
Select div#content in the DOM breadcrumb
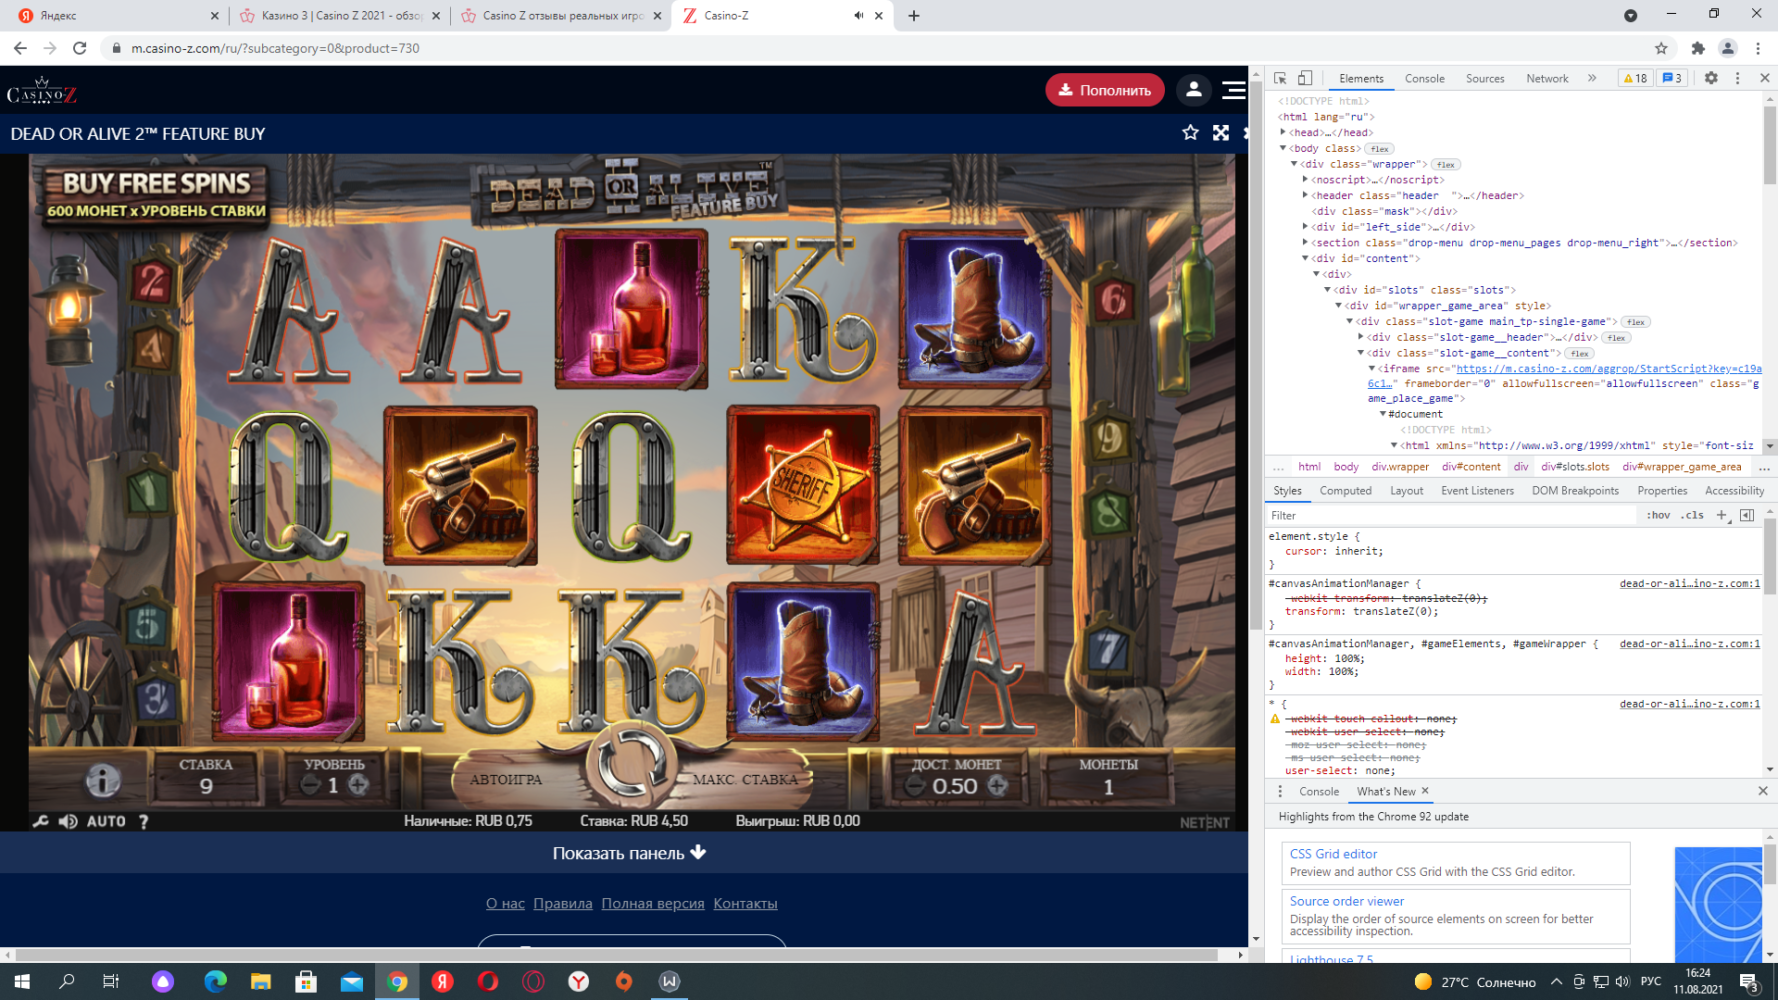(x=1471, y=467)
